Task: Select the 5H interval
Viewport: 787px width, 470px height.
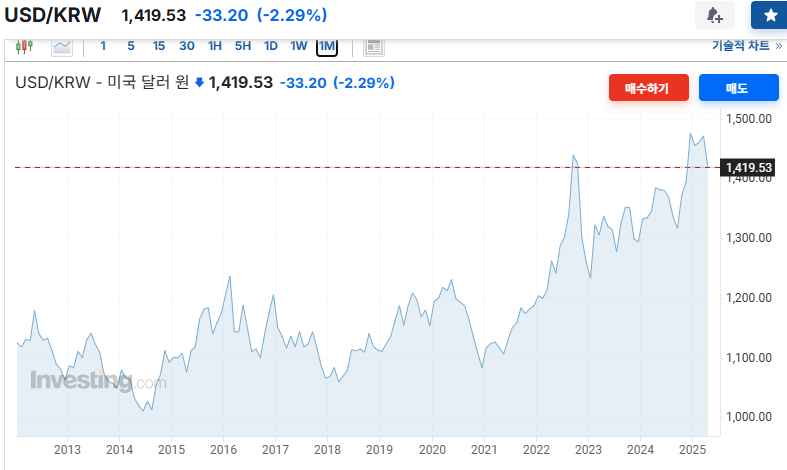Action: pyautogui.click(x=243, y=46)
